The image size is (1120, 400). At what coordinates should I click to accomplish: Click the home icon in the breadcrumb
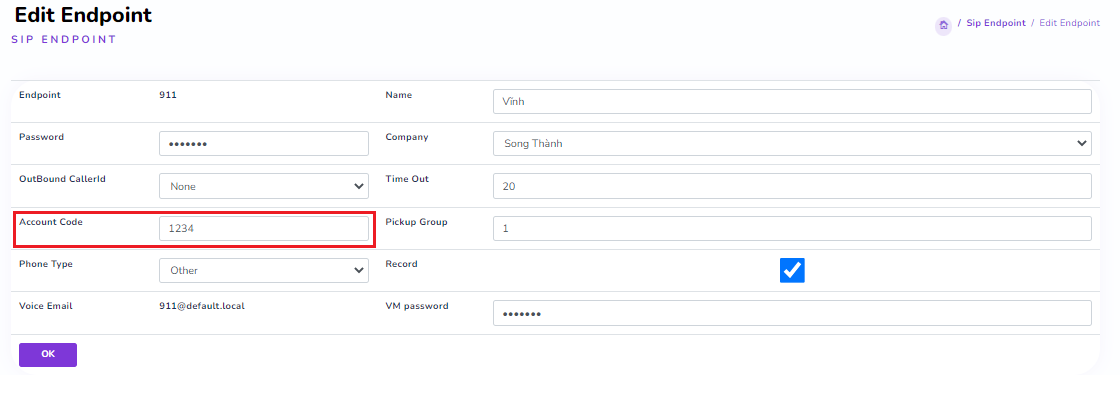943,24
